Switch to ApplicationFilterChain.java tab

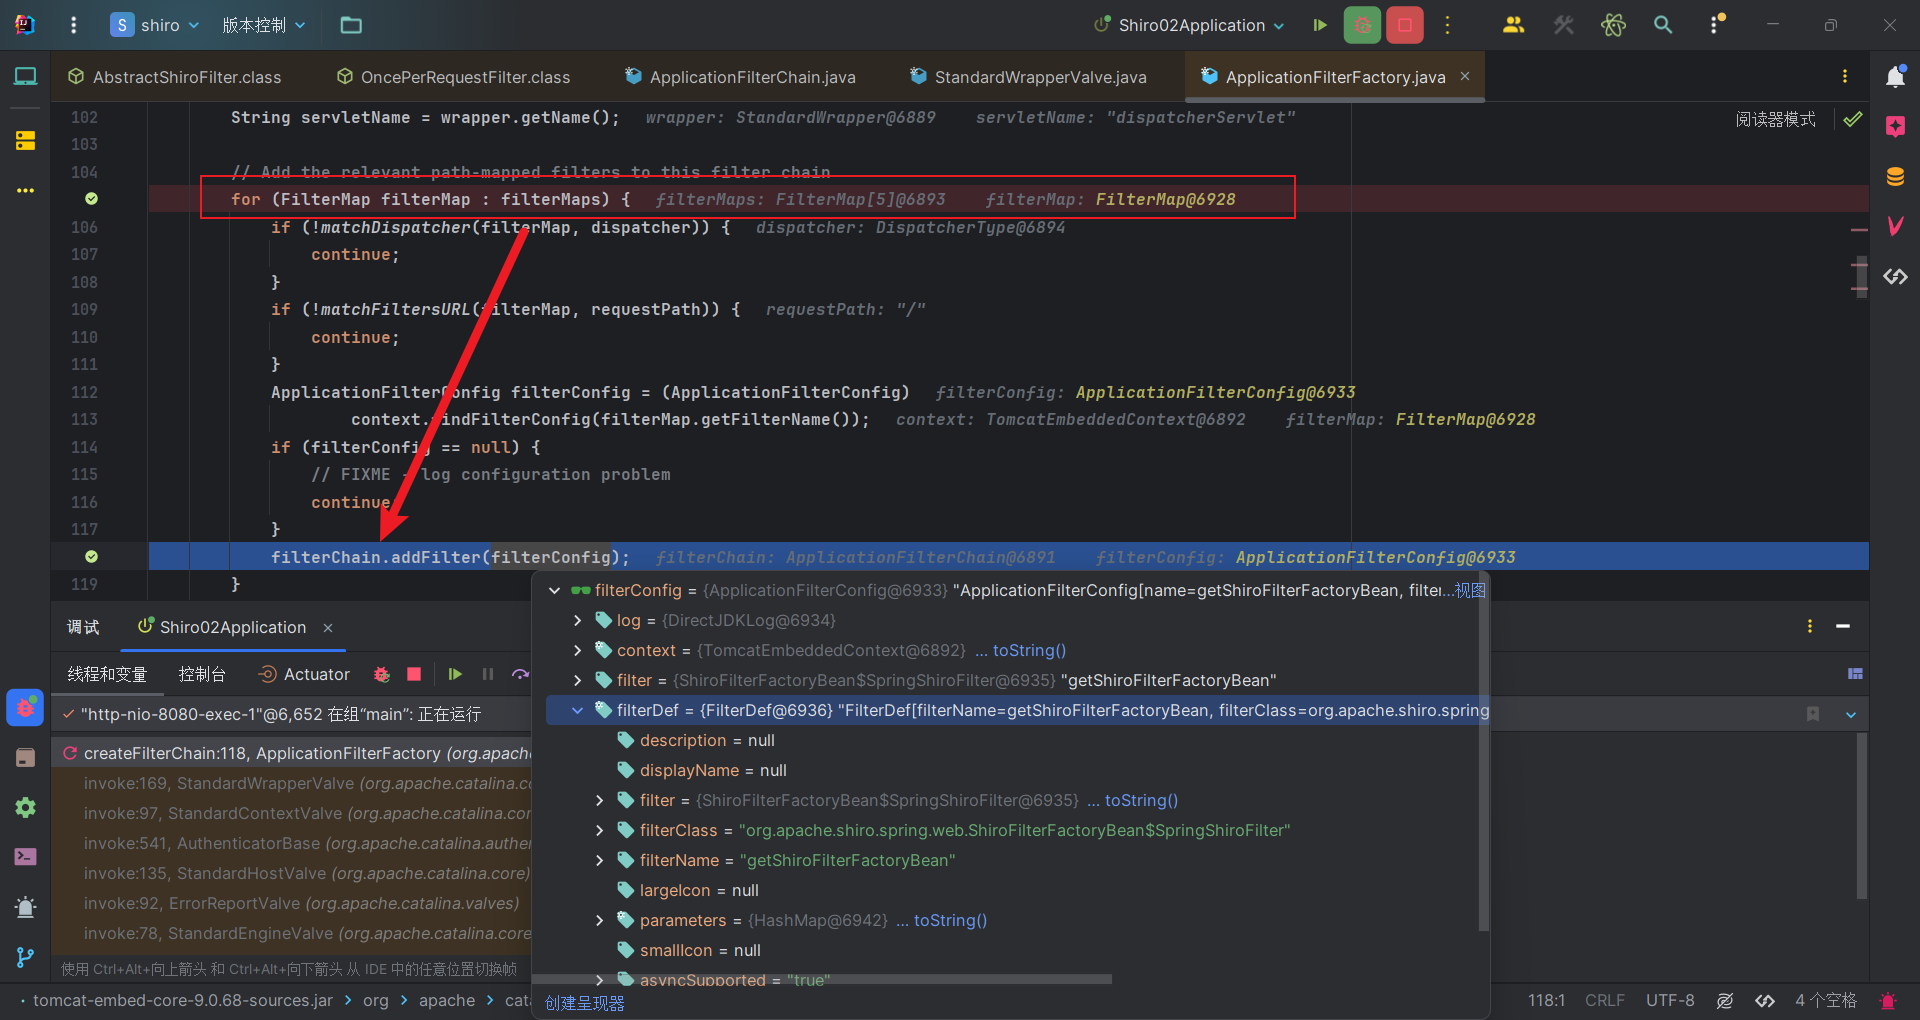740,77
